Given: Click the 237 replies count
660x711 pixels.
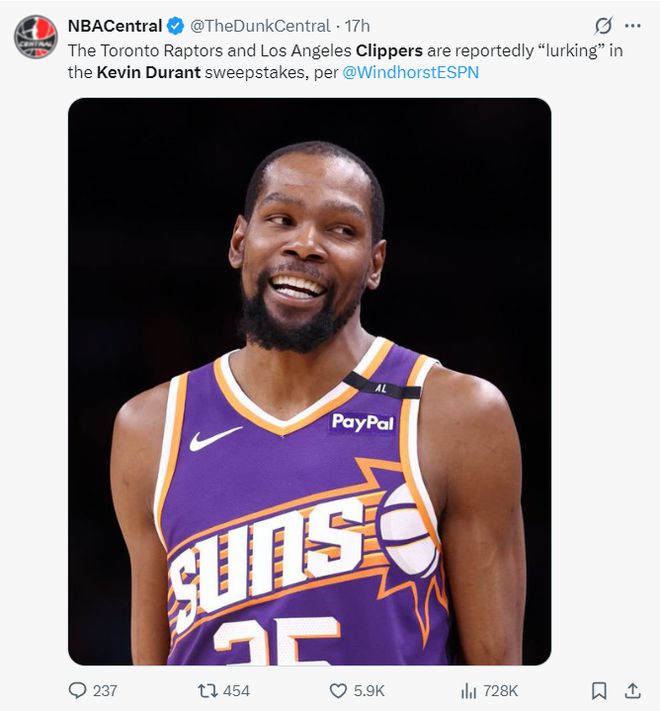Looking at the screenshot, I should click(x=104, y=690).
